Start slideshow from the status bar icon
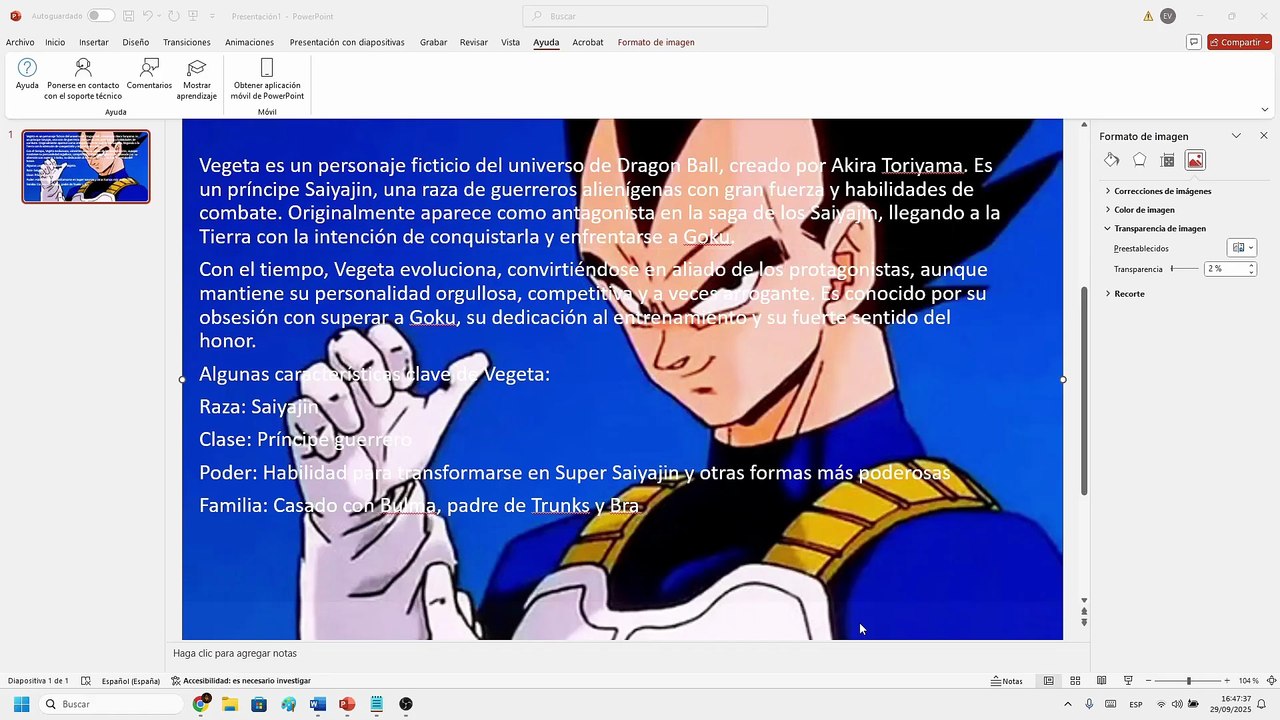Screen dimensions: 1280x720 point(1128,681)
